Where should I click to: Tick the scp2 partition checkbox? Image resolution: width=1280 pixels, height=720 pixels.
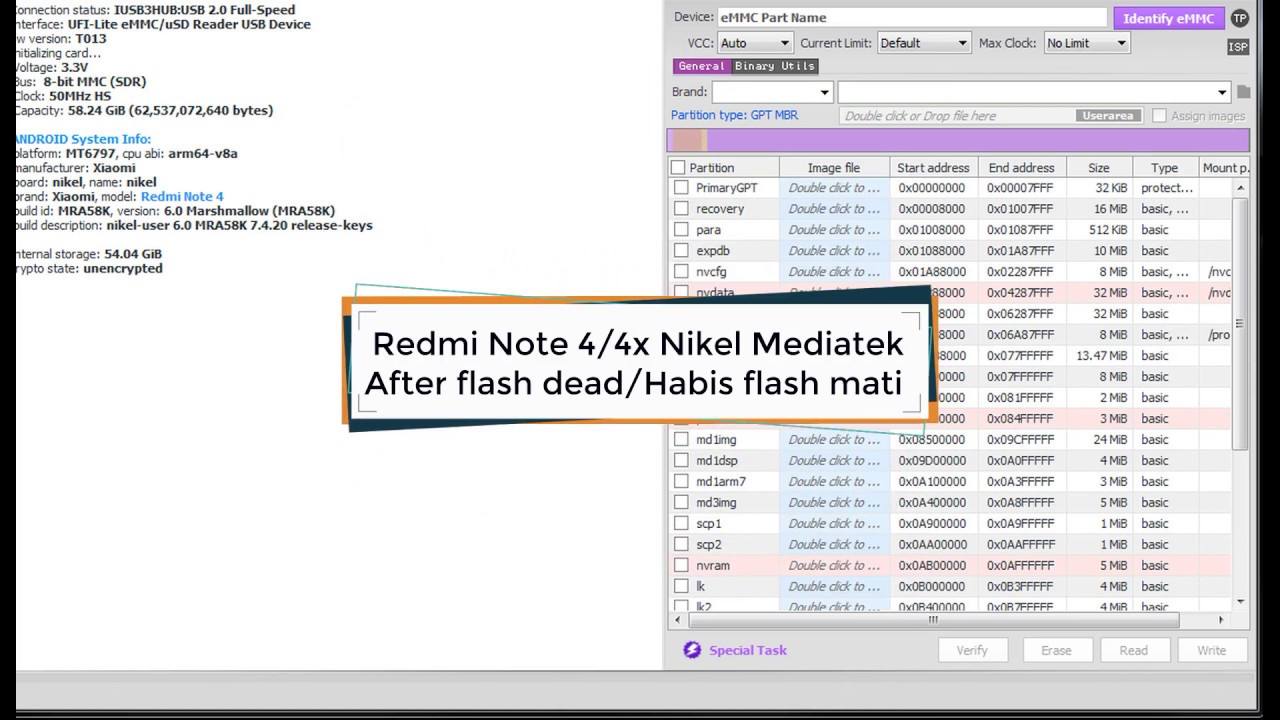tap(681, 544)
